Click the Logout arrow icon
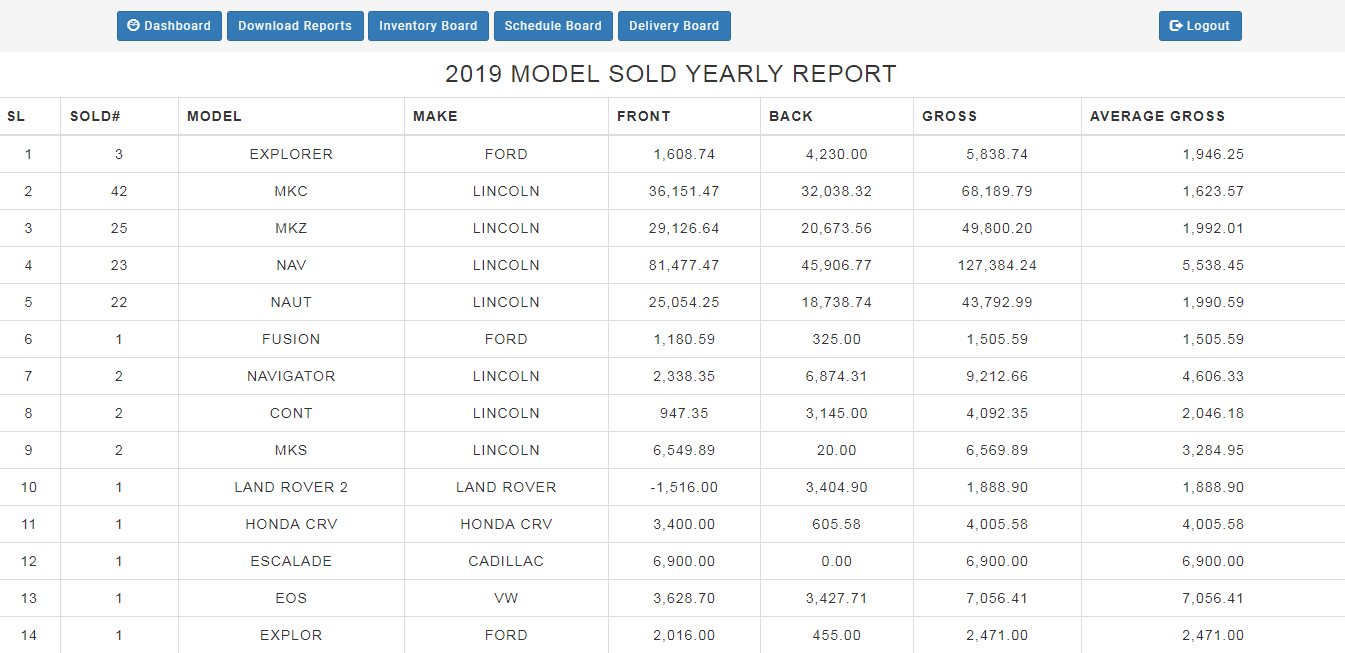The image size is (1345, 653). coord(1176,26)
